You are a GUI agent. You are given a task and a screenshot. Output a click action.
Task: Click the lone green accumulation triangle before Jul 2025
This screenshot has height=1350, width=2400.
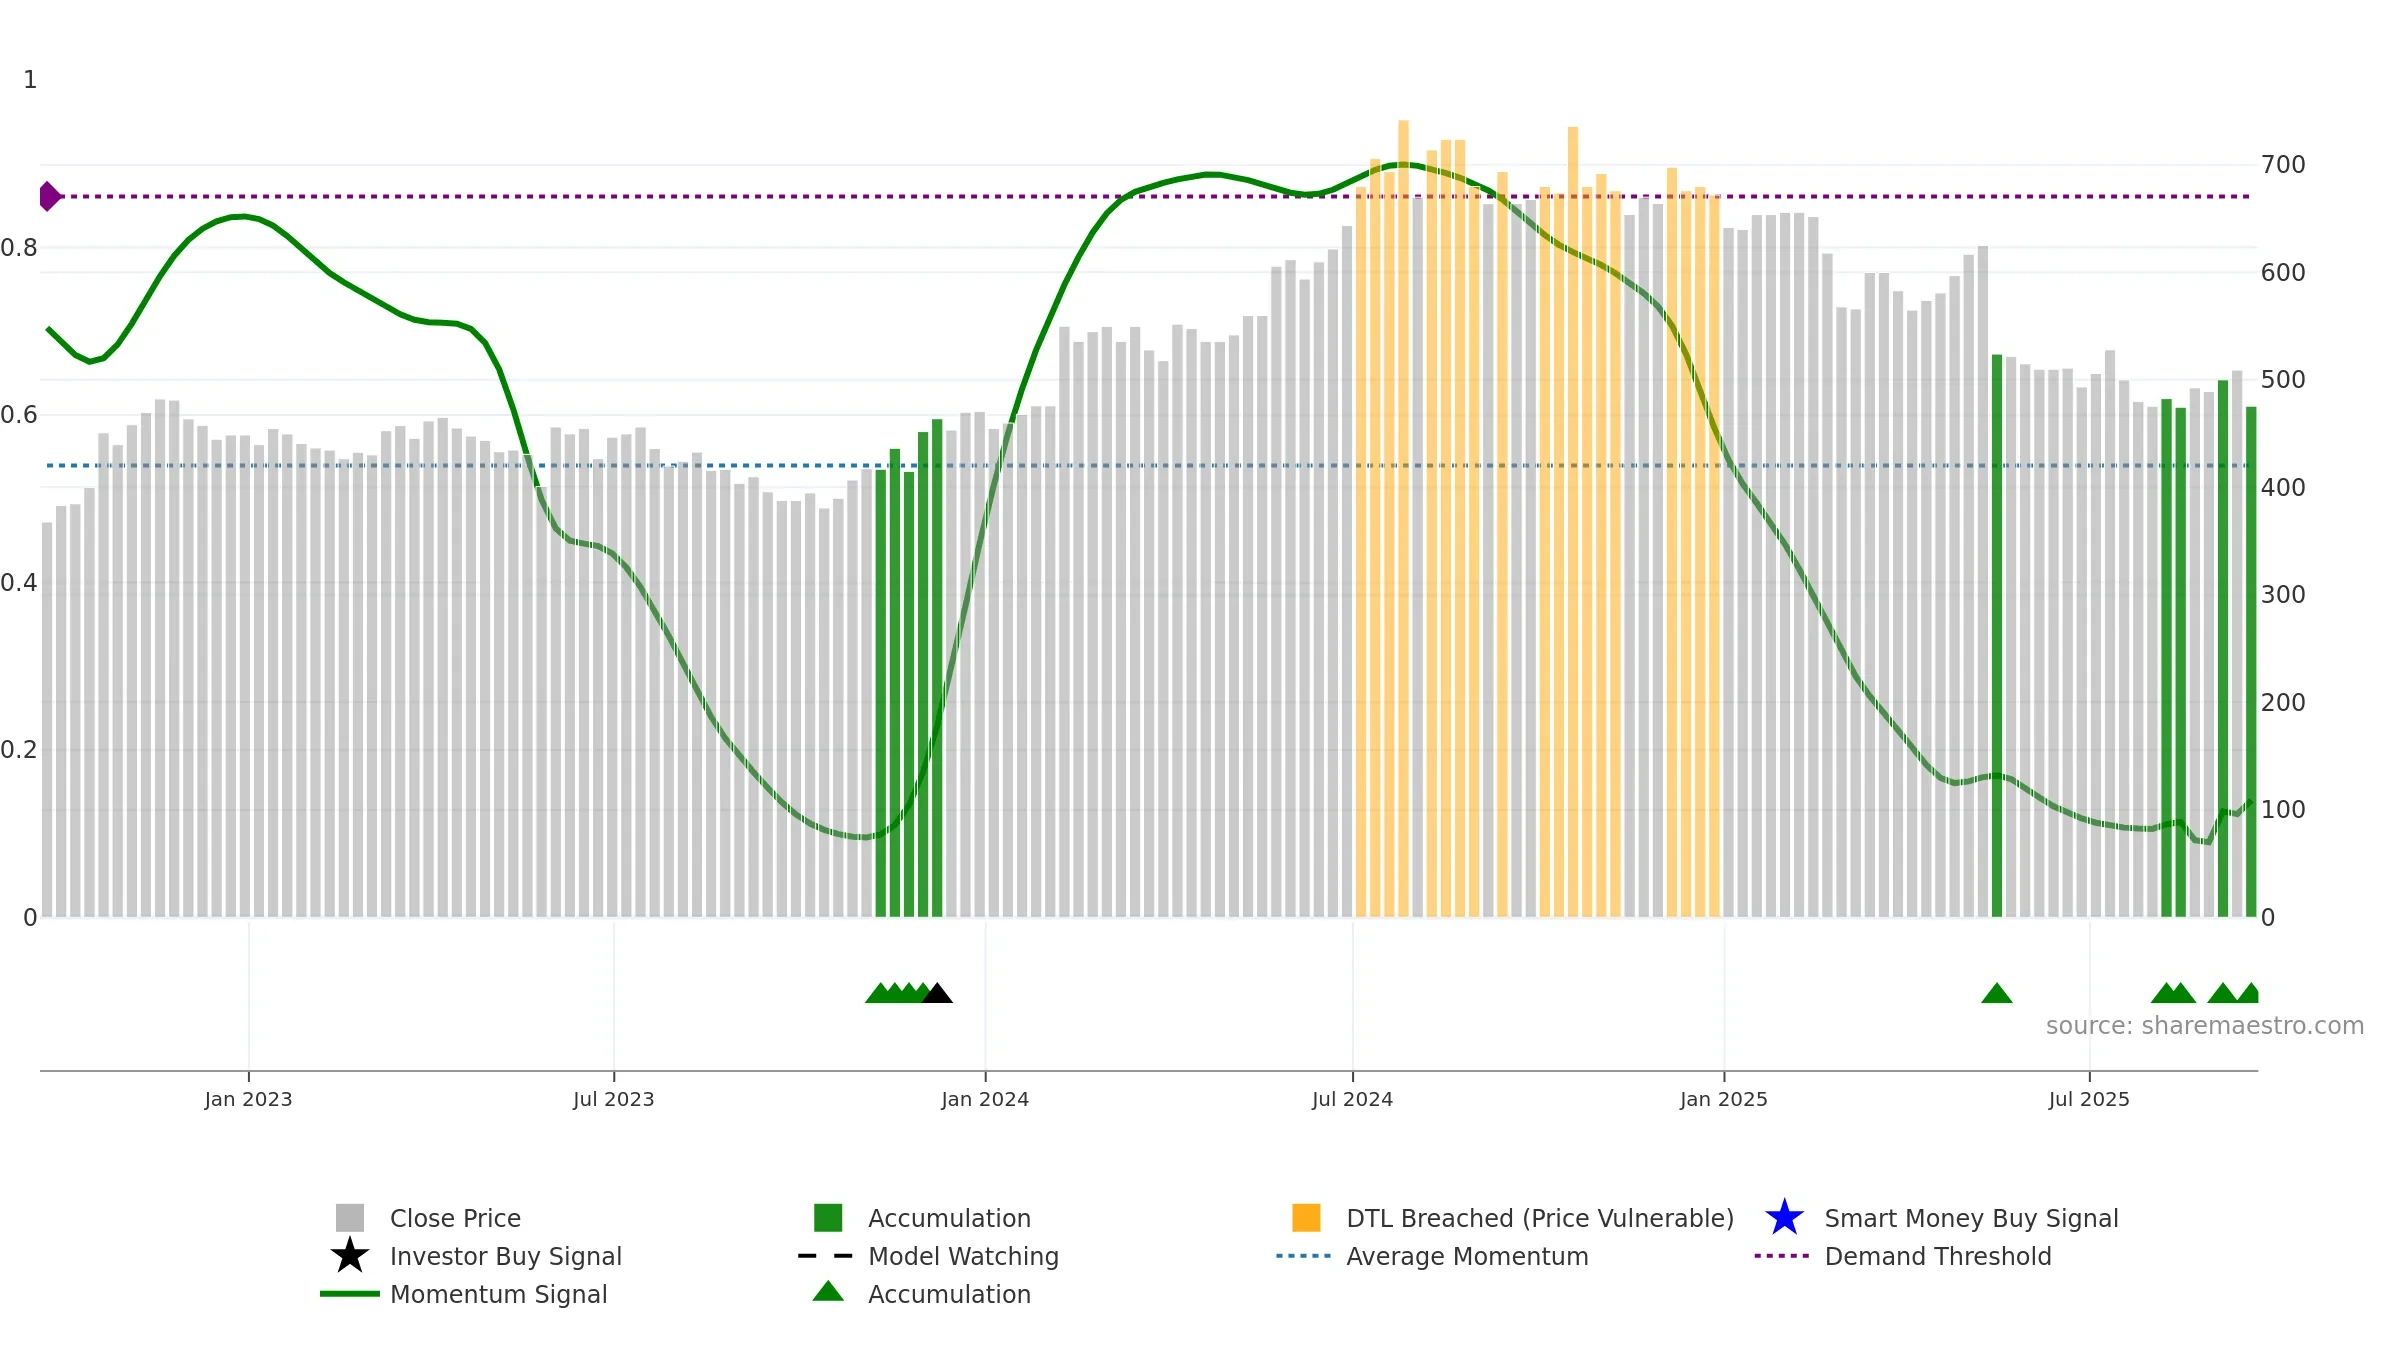pyautogui.click(x=1996, y=993)
